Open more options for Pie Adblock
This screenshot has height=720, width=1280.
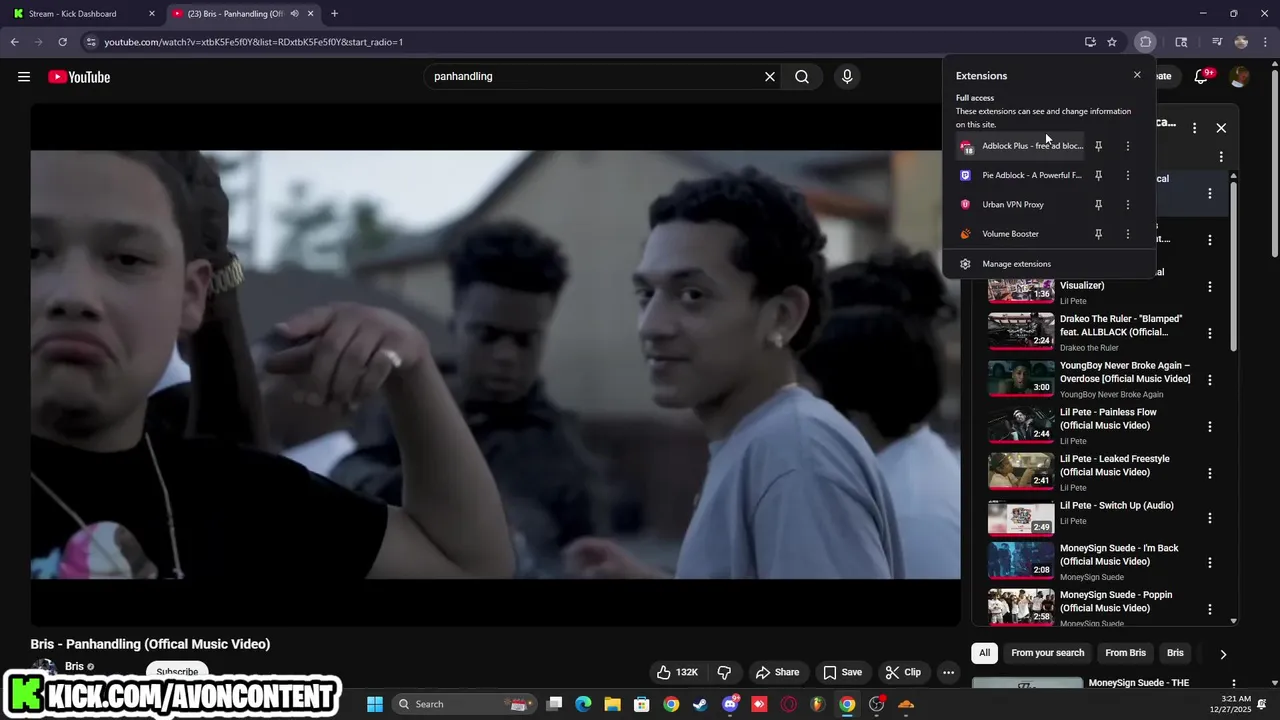pos(1128,175)
